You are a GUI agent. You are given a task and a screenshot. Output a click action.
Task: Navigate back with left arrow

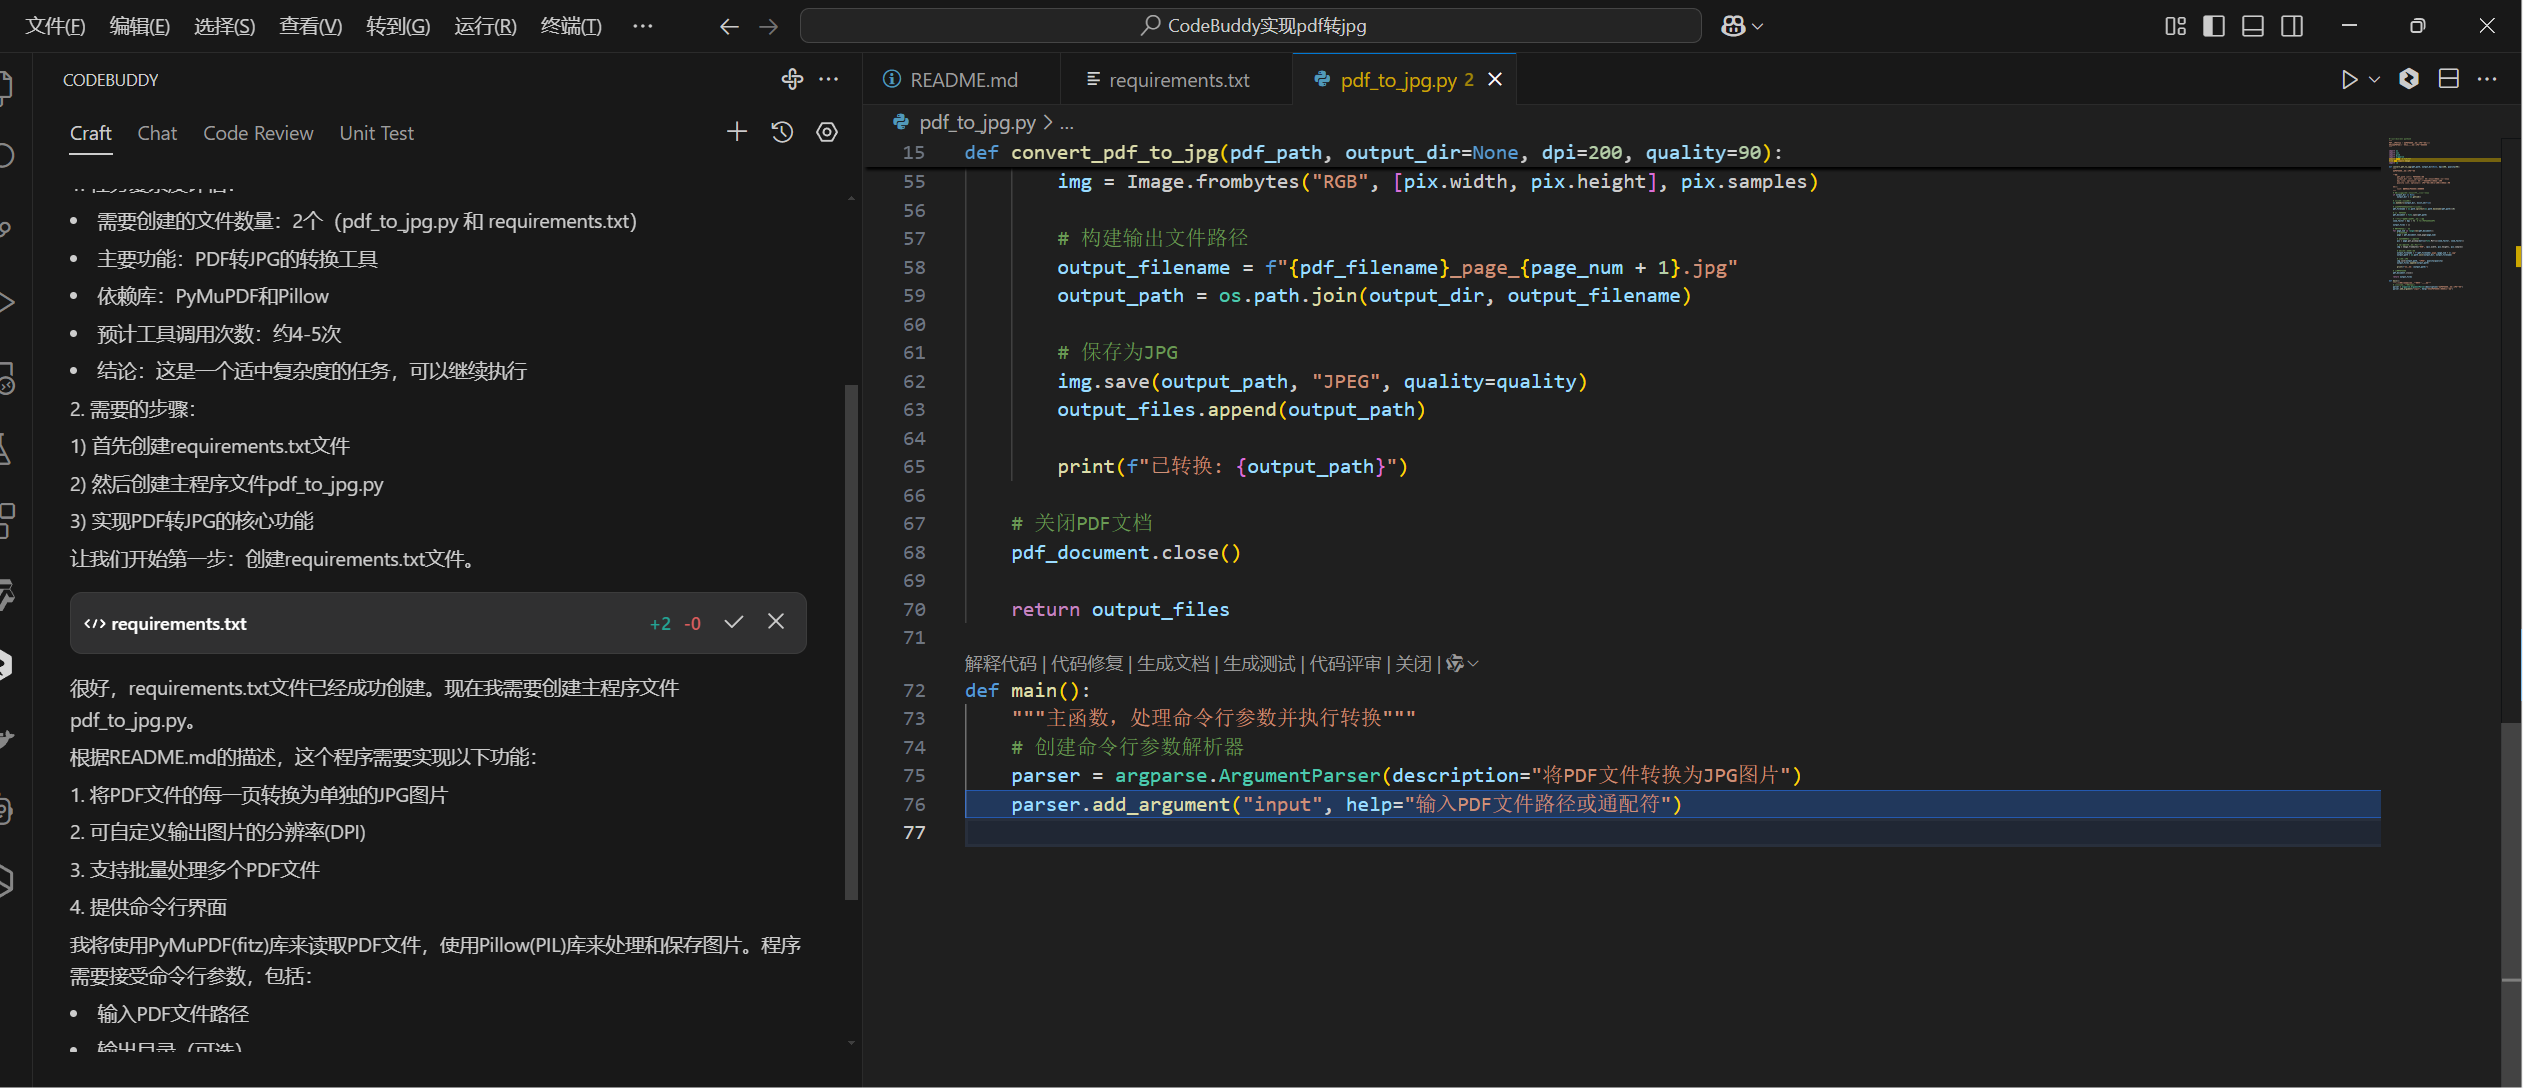(729, 26)
